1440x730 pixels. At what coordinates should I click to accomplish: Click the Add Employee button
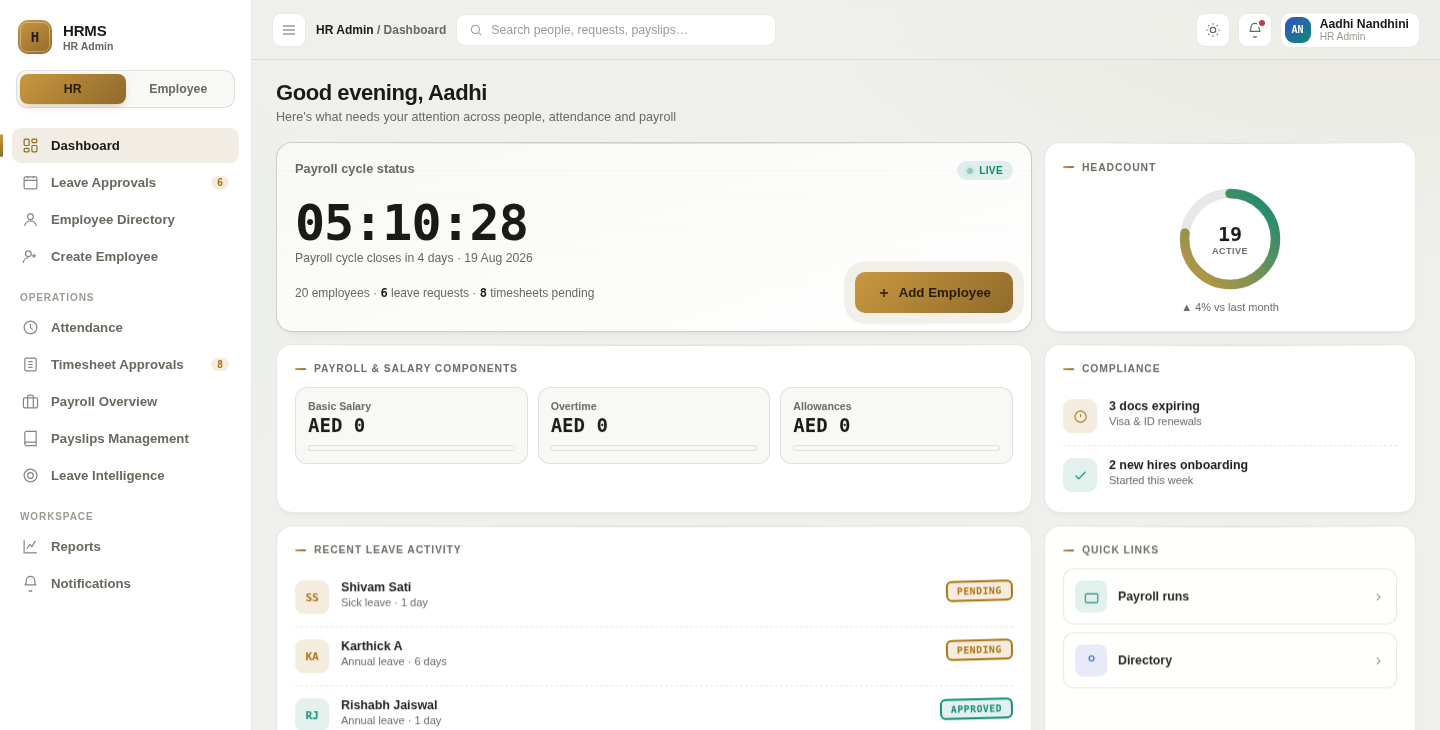(934, 293)
